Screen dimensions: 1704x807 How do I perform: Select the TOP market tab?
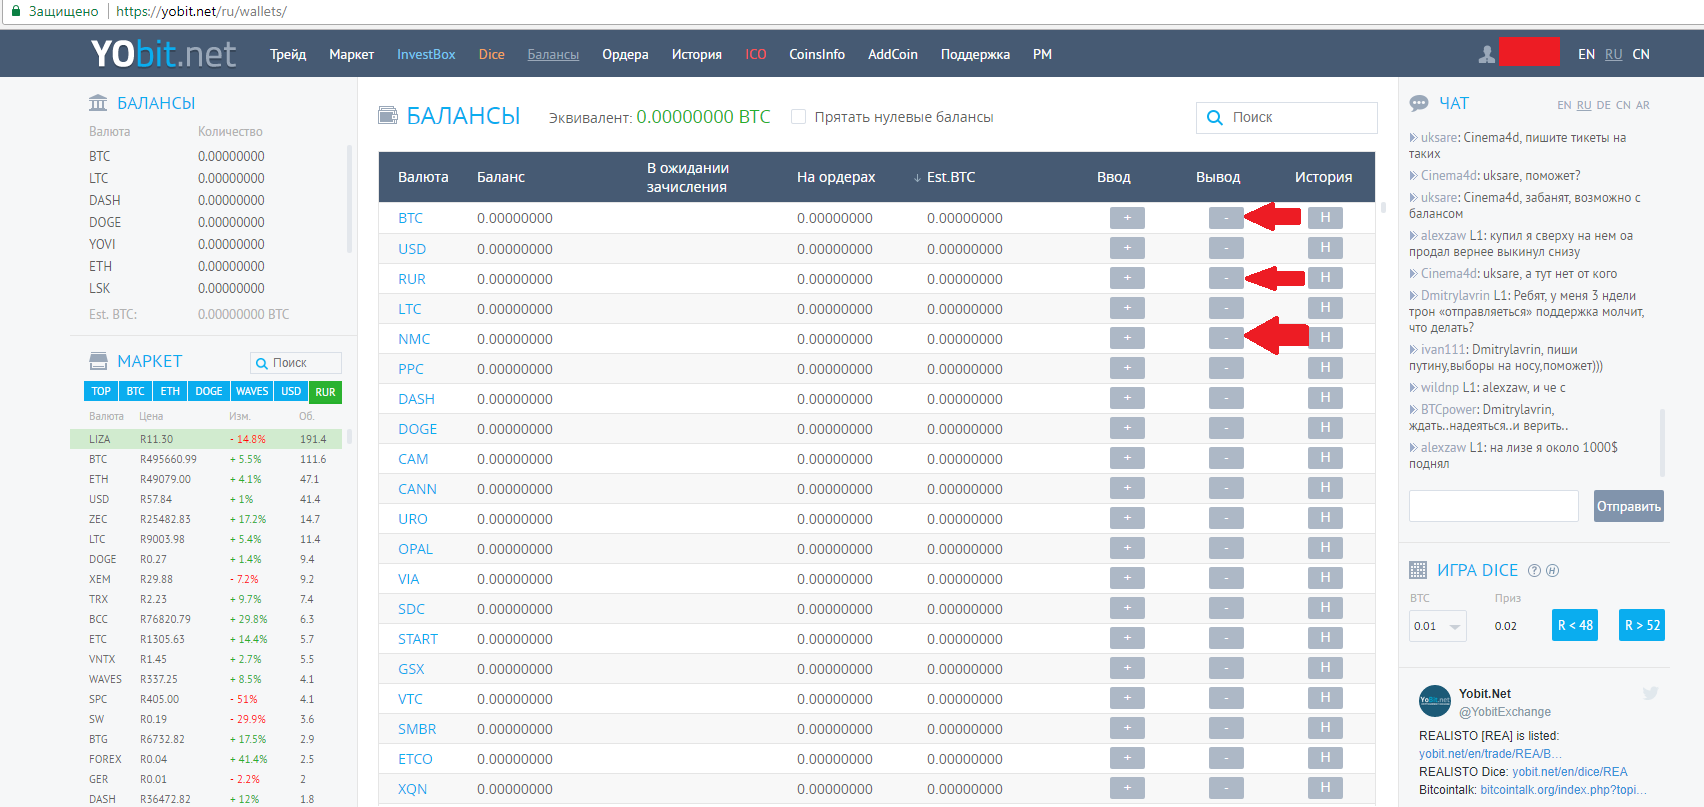[101, 391]
